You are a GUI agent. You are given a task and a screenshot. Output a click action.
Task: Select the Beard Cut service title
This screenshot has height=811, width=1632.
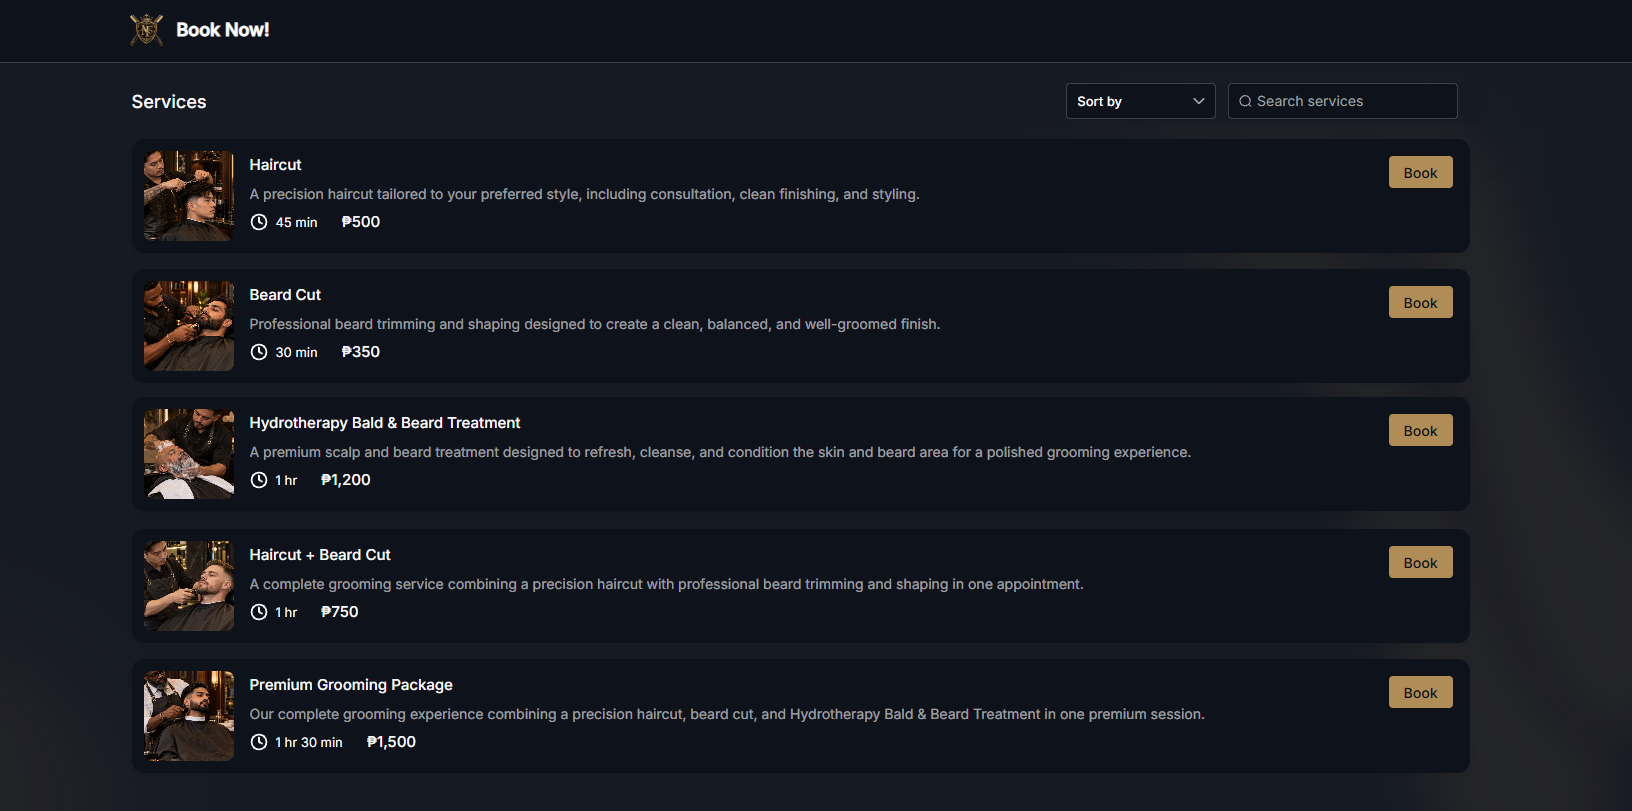(285, 295)
